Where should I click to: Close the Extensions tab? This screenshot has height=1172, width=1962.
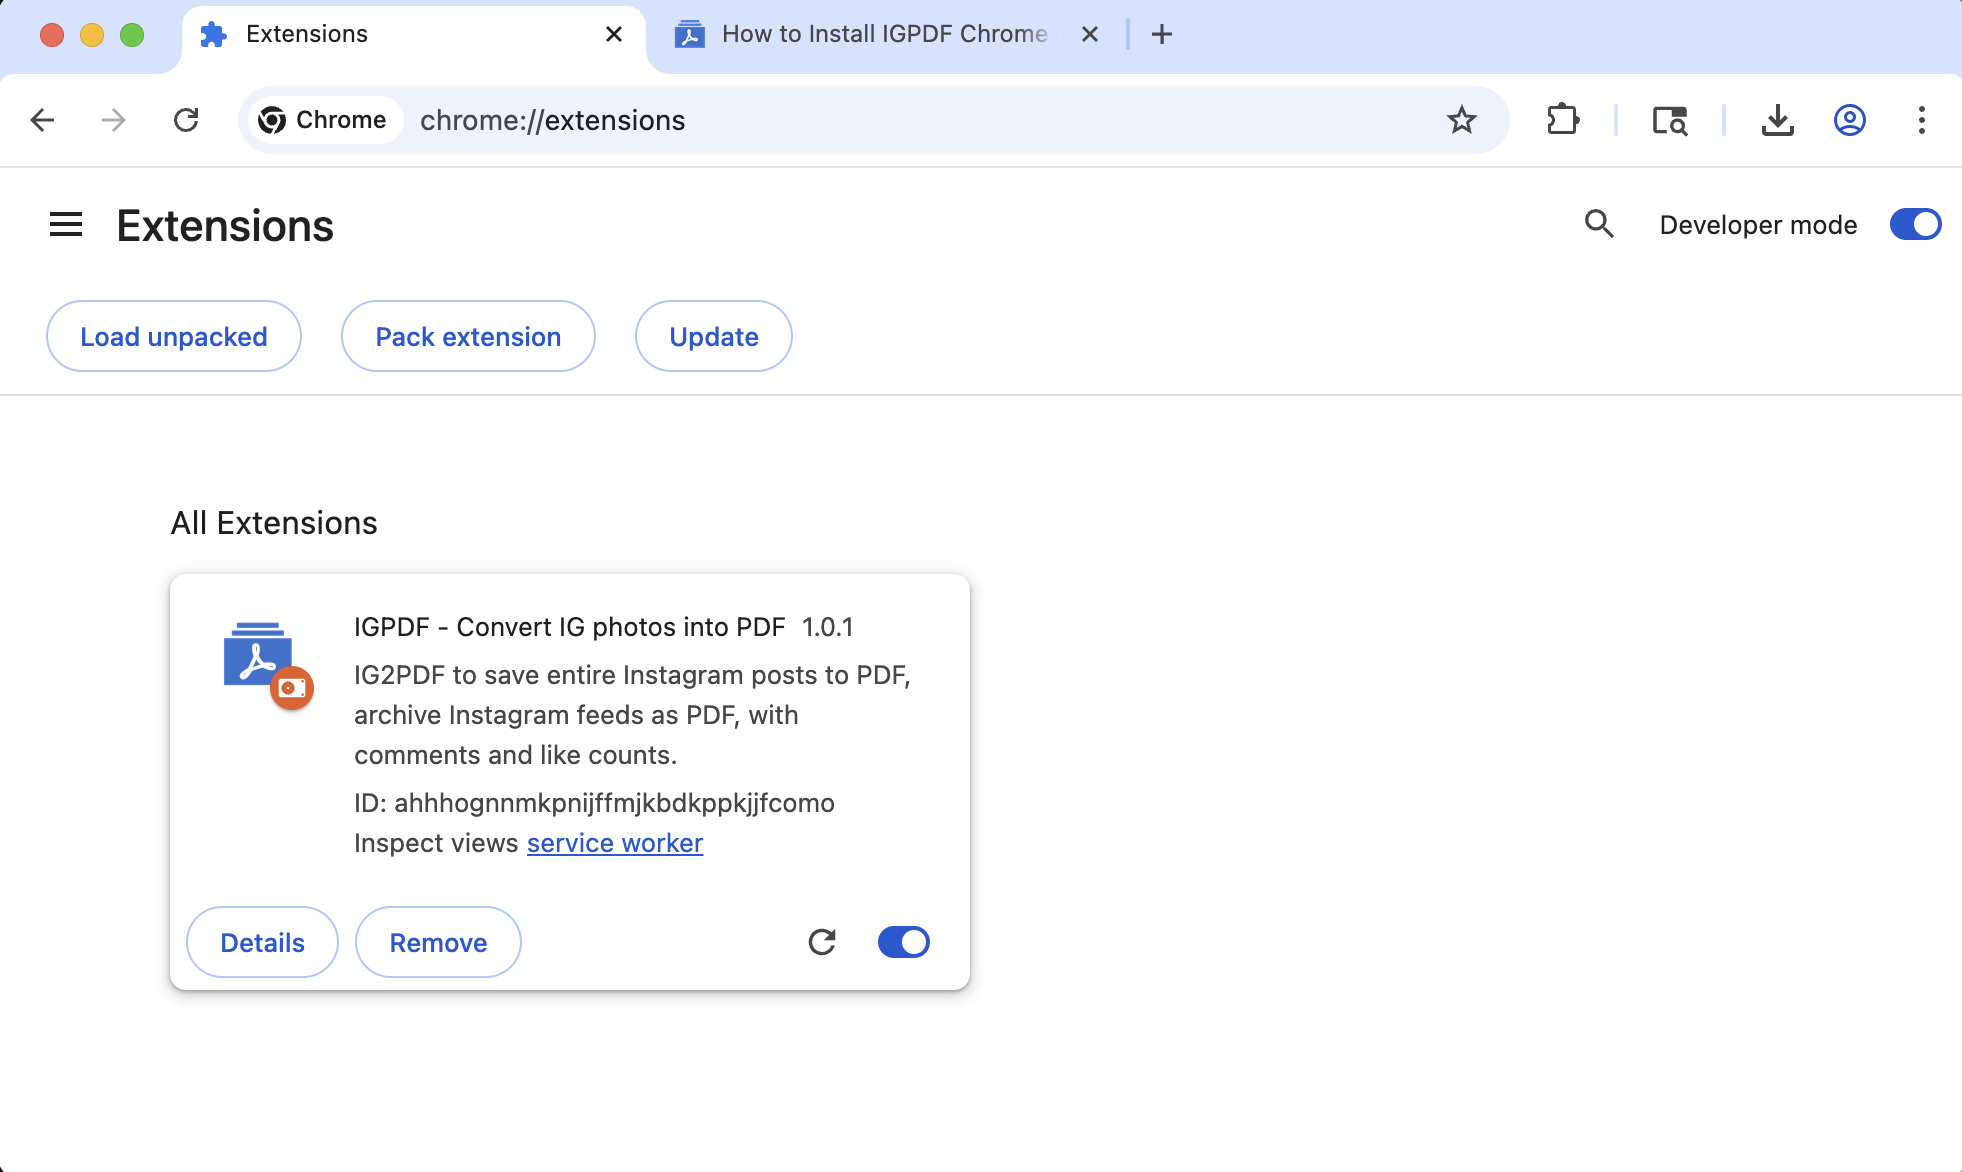click(614, 34)
